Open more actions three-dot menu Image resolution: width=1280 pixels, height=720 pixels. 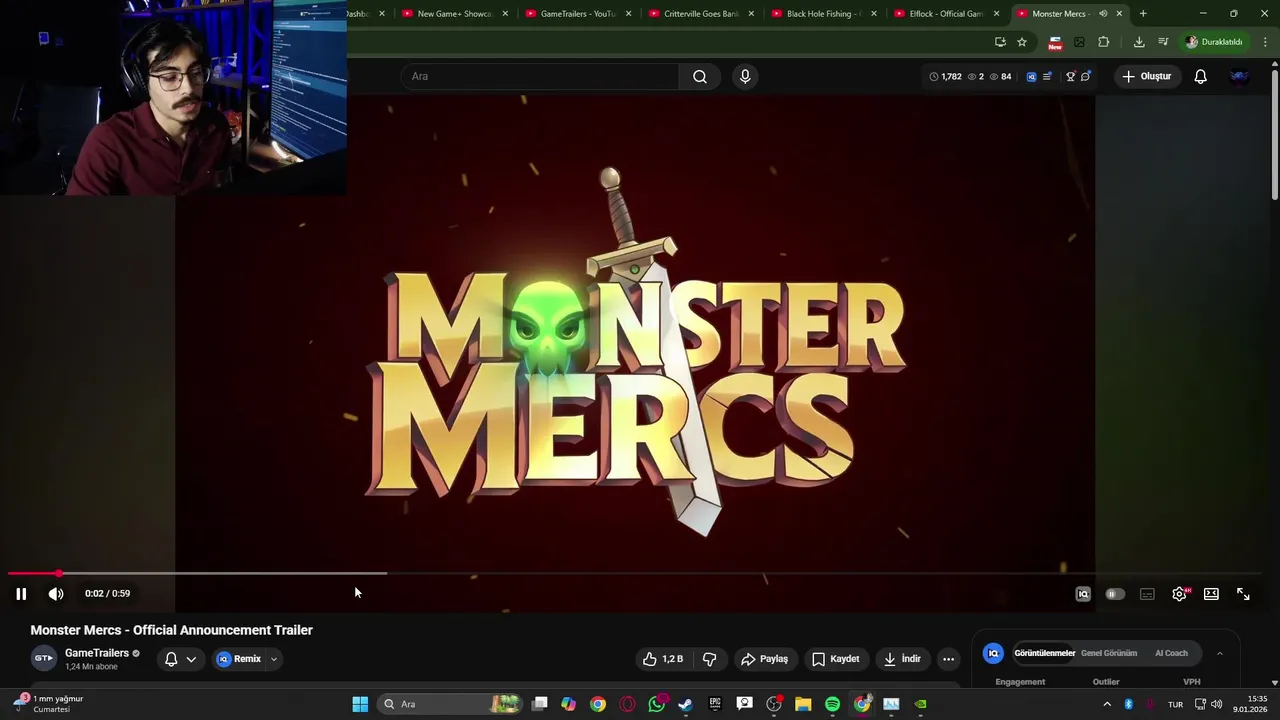pyautogui.click(x=948, y=659)
